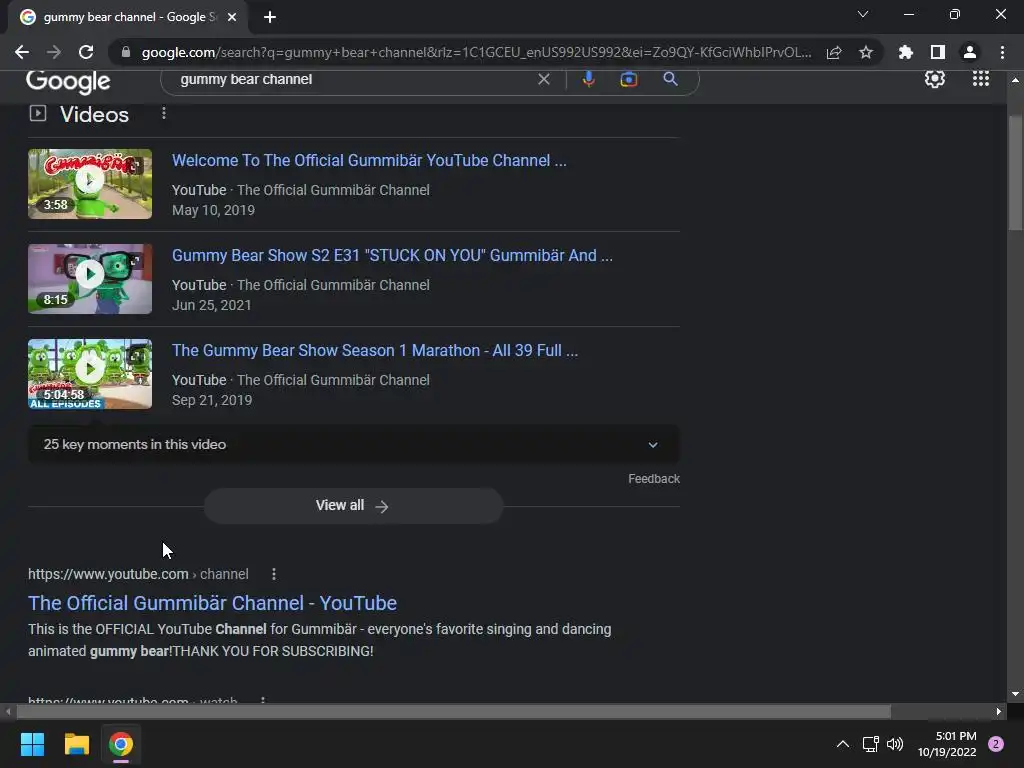Click the Jun 25, 2021 date

[212, 305]
